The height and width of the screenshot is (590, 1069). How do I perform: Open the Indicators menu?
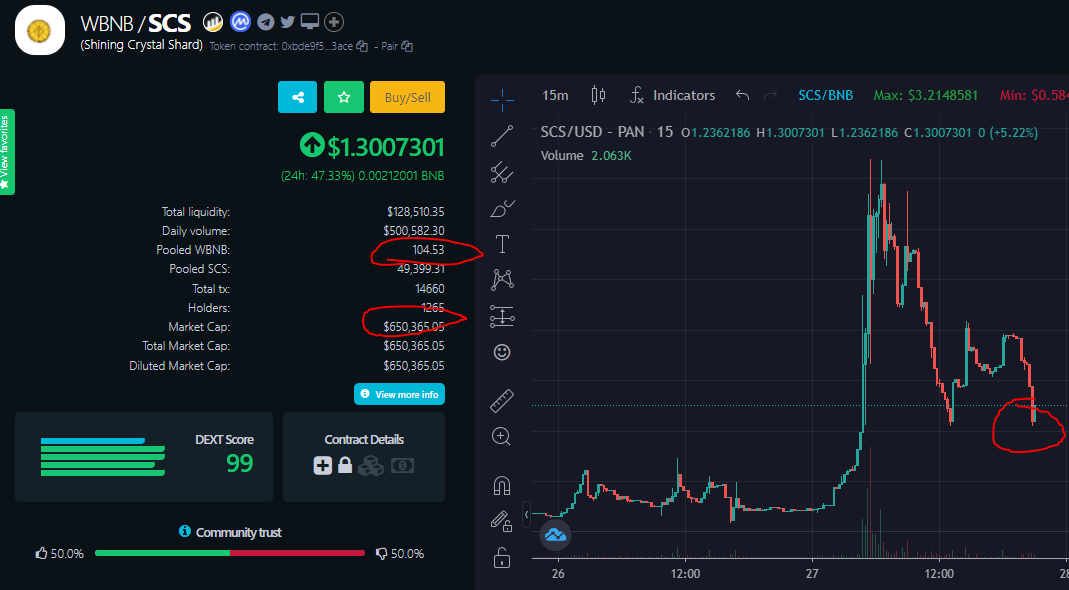672,95
